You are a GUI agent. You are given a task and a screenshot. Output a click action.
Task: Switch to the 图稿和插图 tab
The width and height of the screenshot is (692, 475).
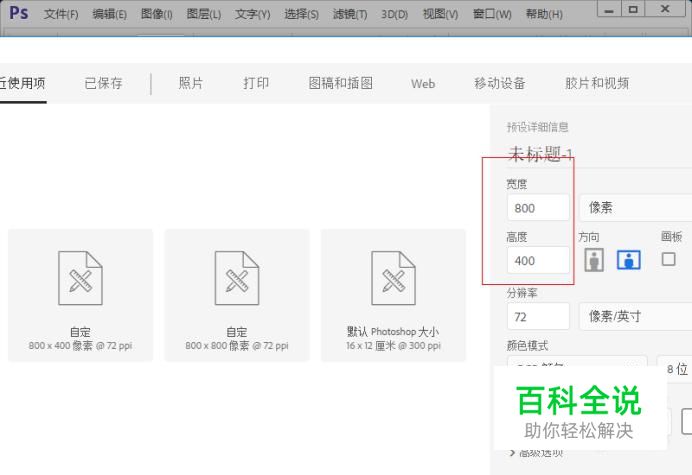(341, 83)
